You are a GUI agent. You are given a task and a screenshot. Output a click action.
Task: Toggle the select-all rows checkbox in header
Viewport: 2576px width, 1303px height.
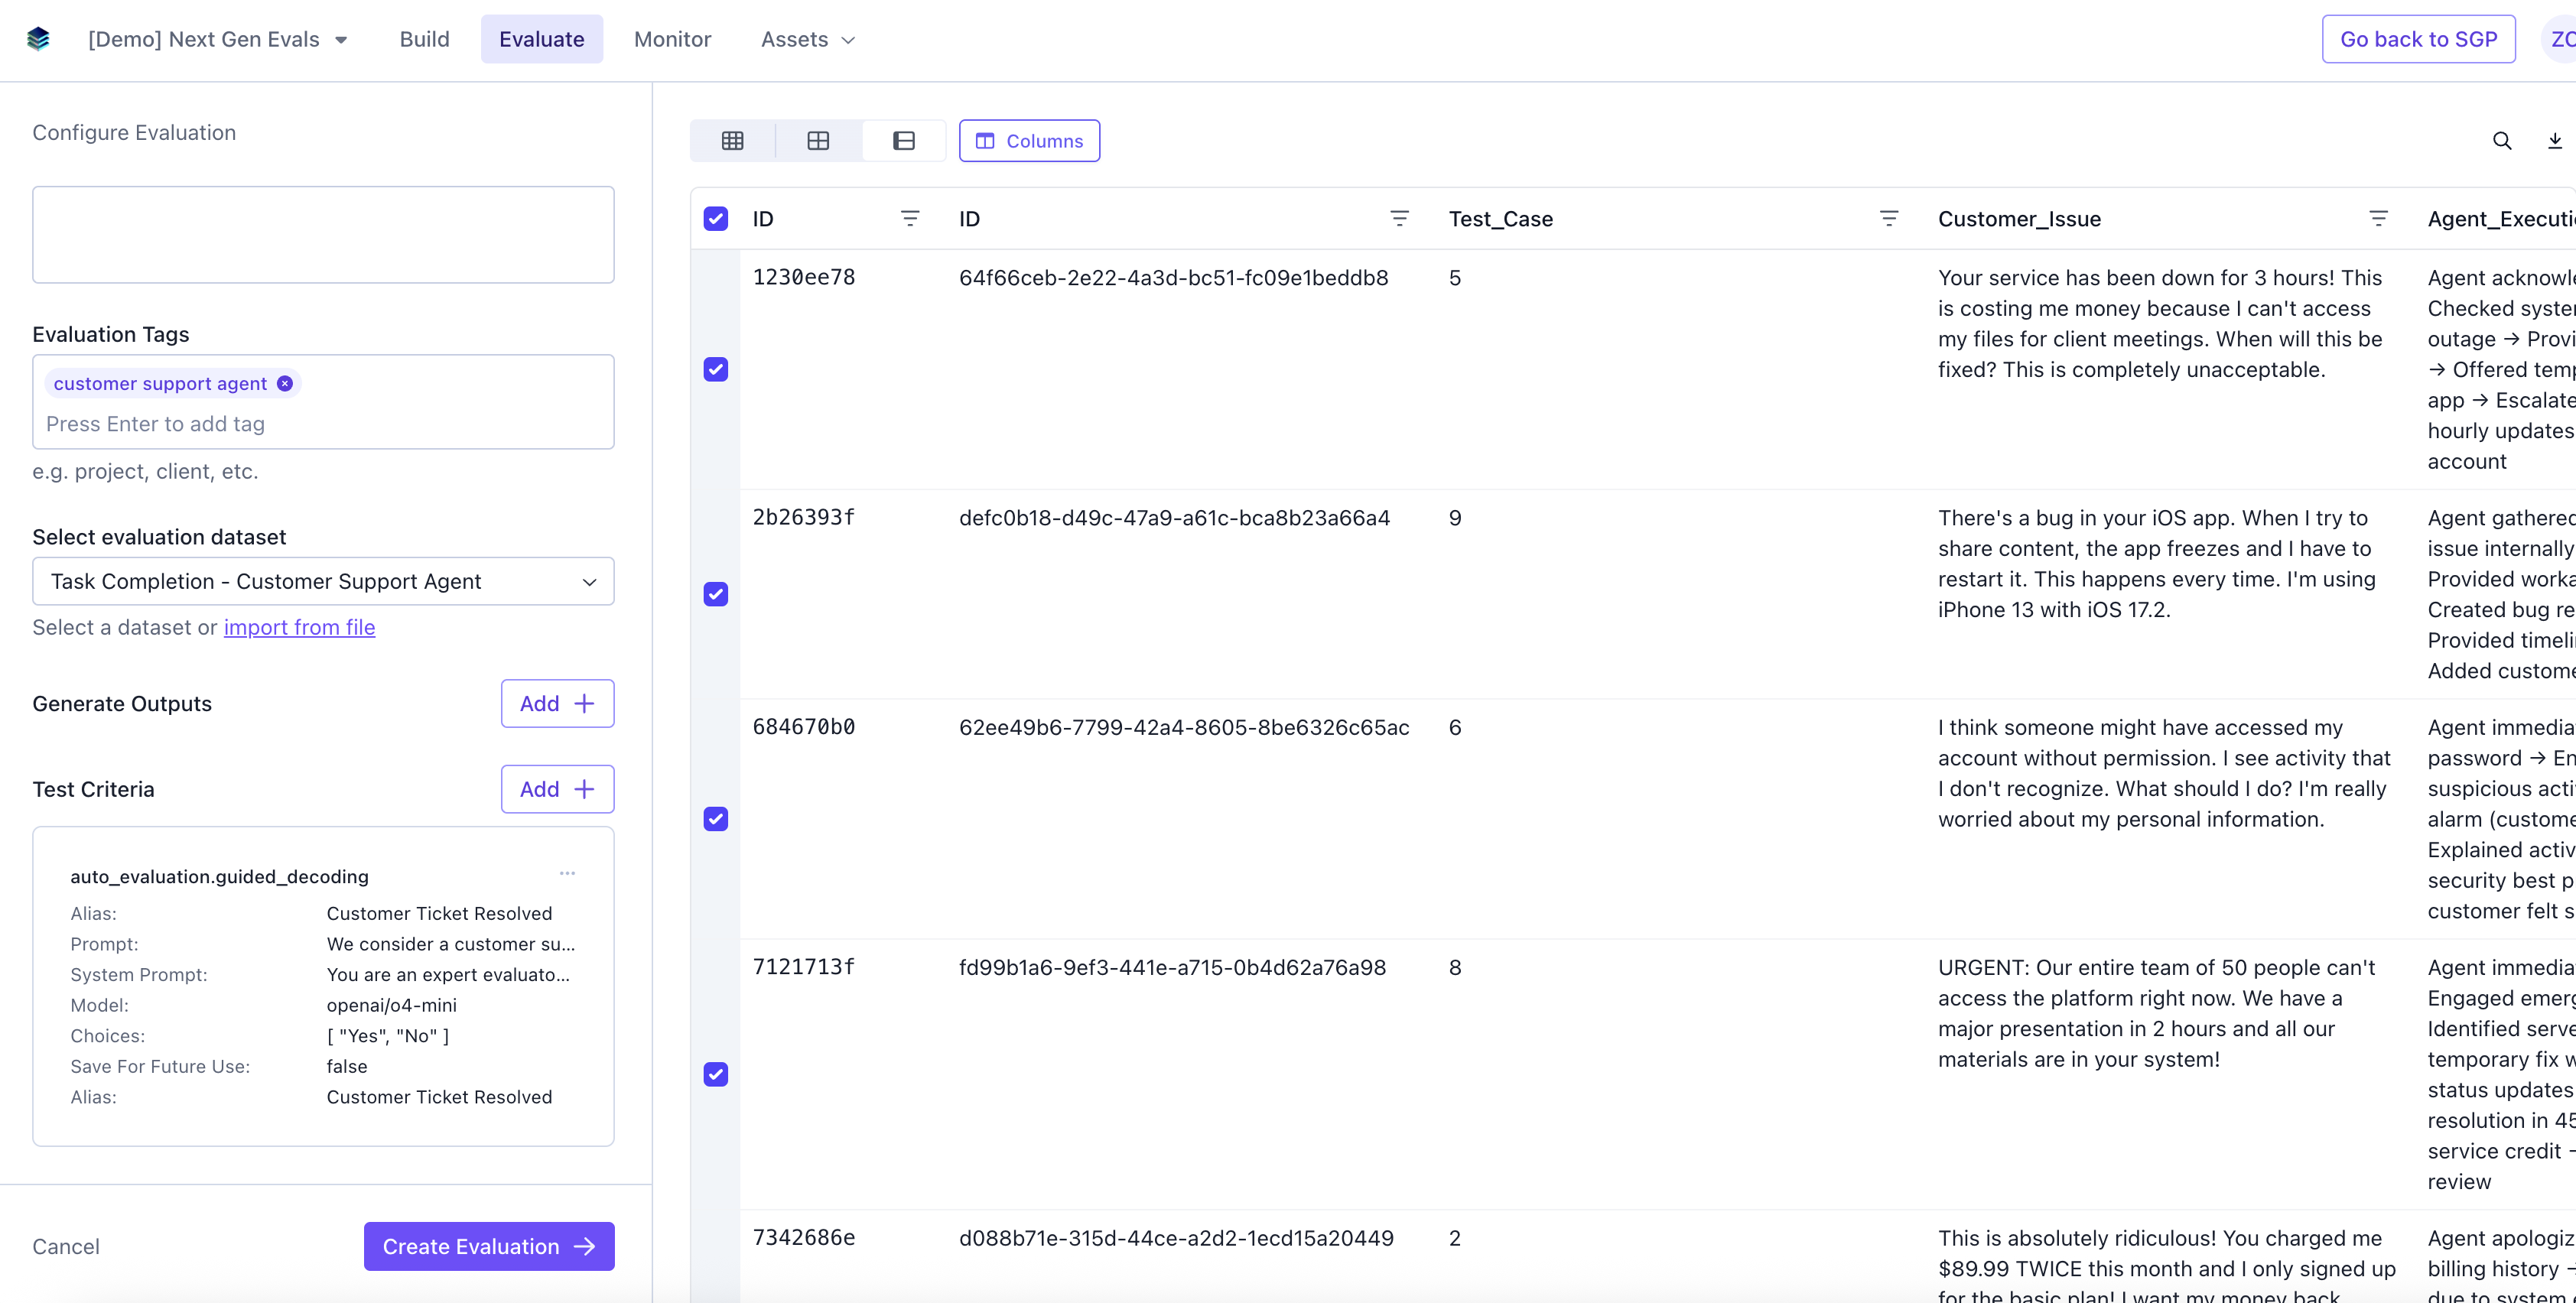coord(716,219)
